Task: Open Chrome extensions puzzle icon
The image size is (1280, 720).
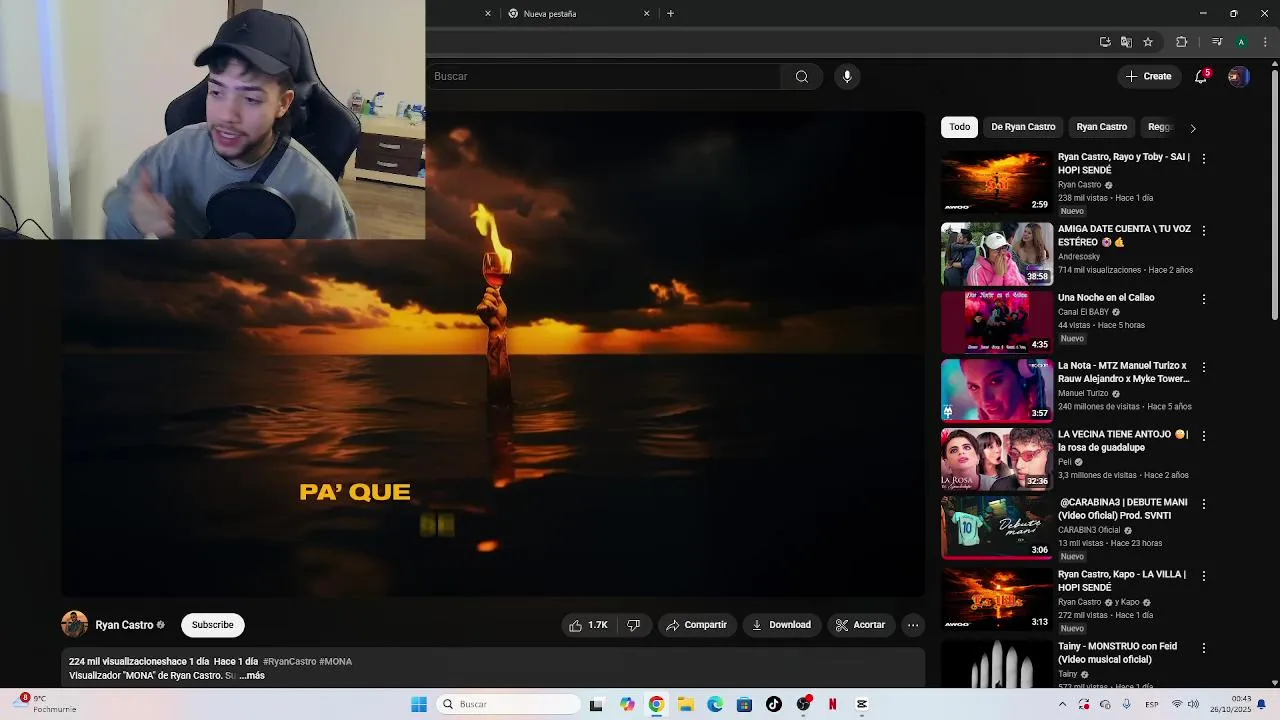Action: pyautogui.click(x=1182, y=42)
